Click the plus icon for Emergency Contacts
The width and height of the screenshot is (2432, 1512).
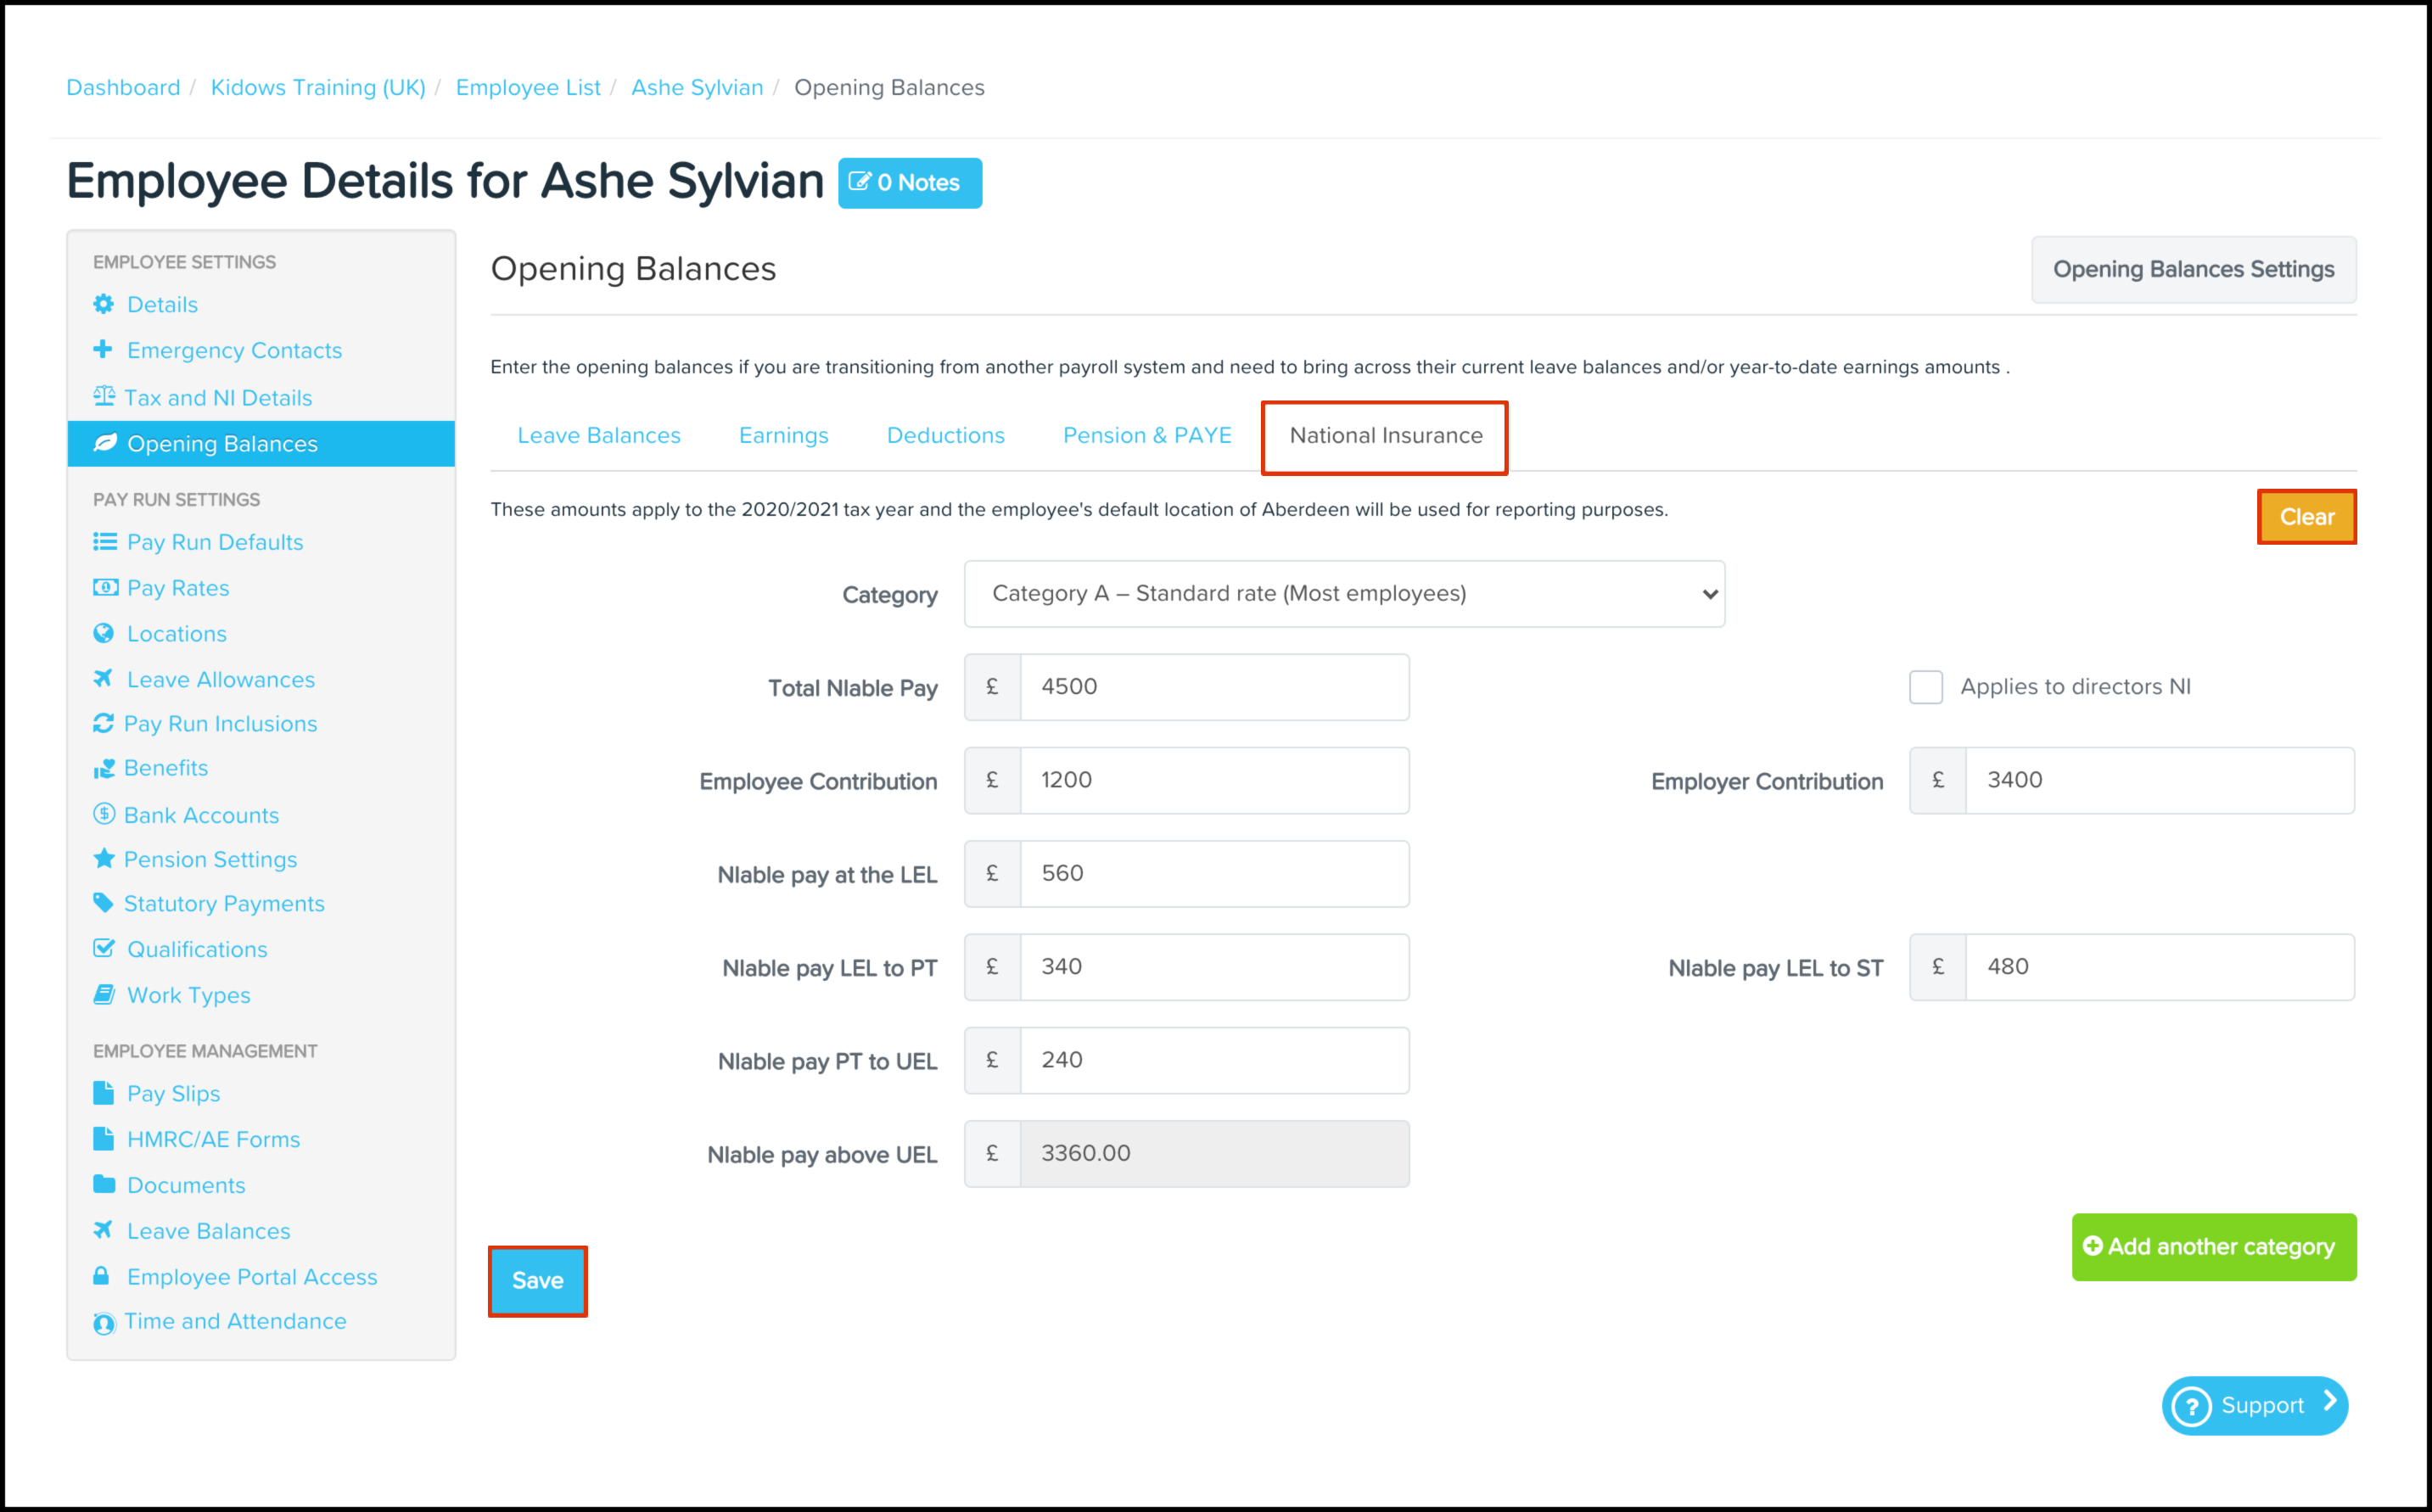[x=103, y=349]
